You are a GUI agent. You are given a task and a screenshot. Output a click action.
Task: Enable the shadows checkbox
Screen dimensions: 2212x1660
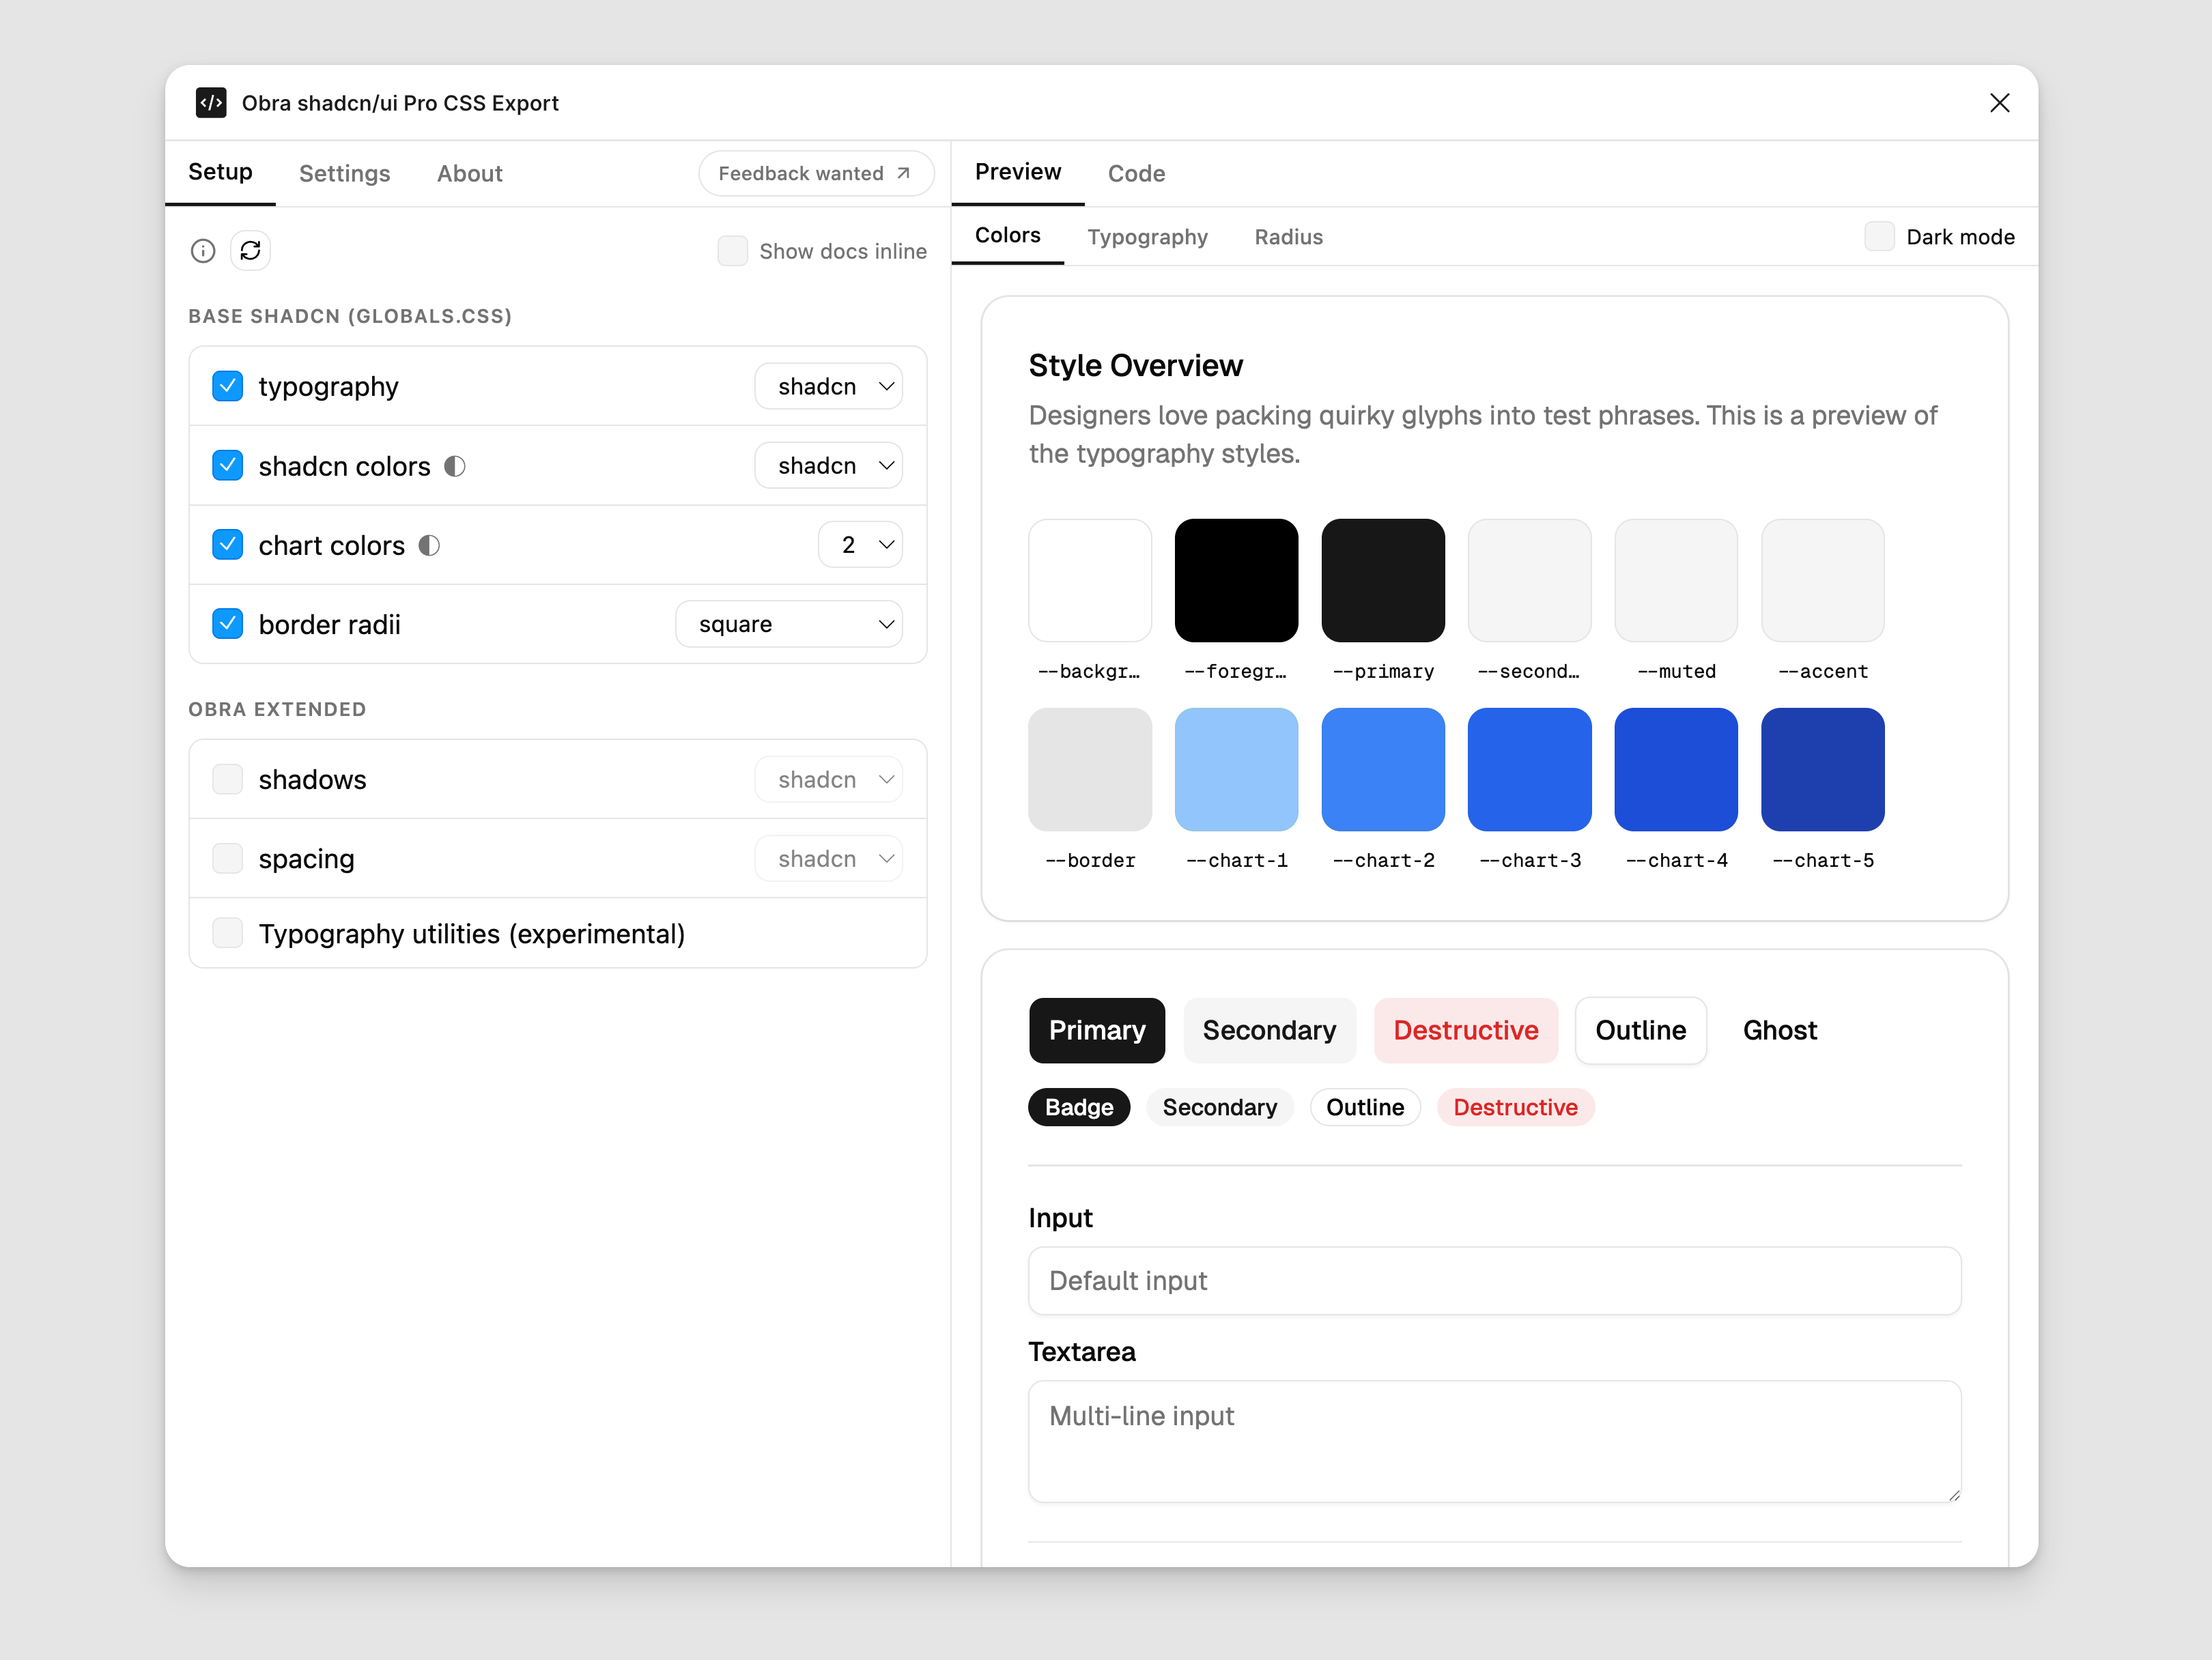tap(228, 779)
